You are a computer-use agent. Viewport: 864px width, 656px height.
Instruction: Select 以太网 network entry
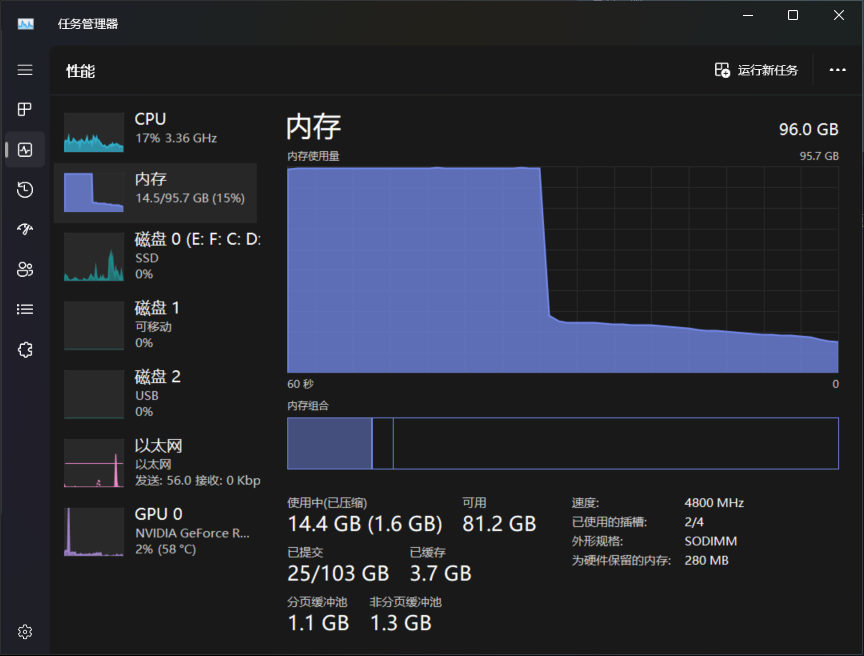[155, 463]
